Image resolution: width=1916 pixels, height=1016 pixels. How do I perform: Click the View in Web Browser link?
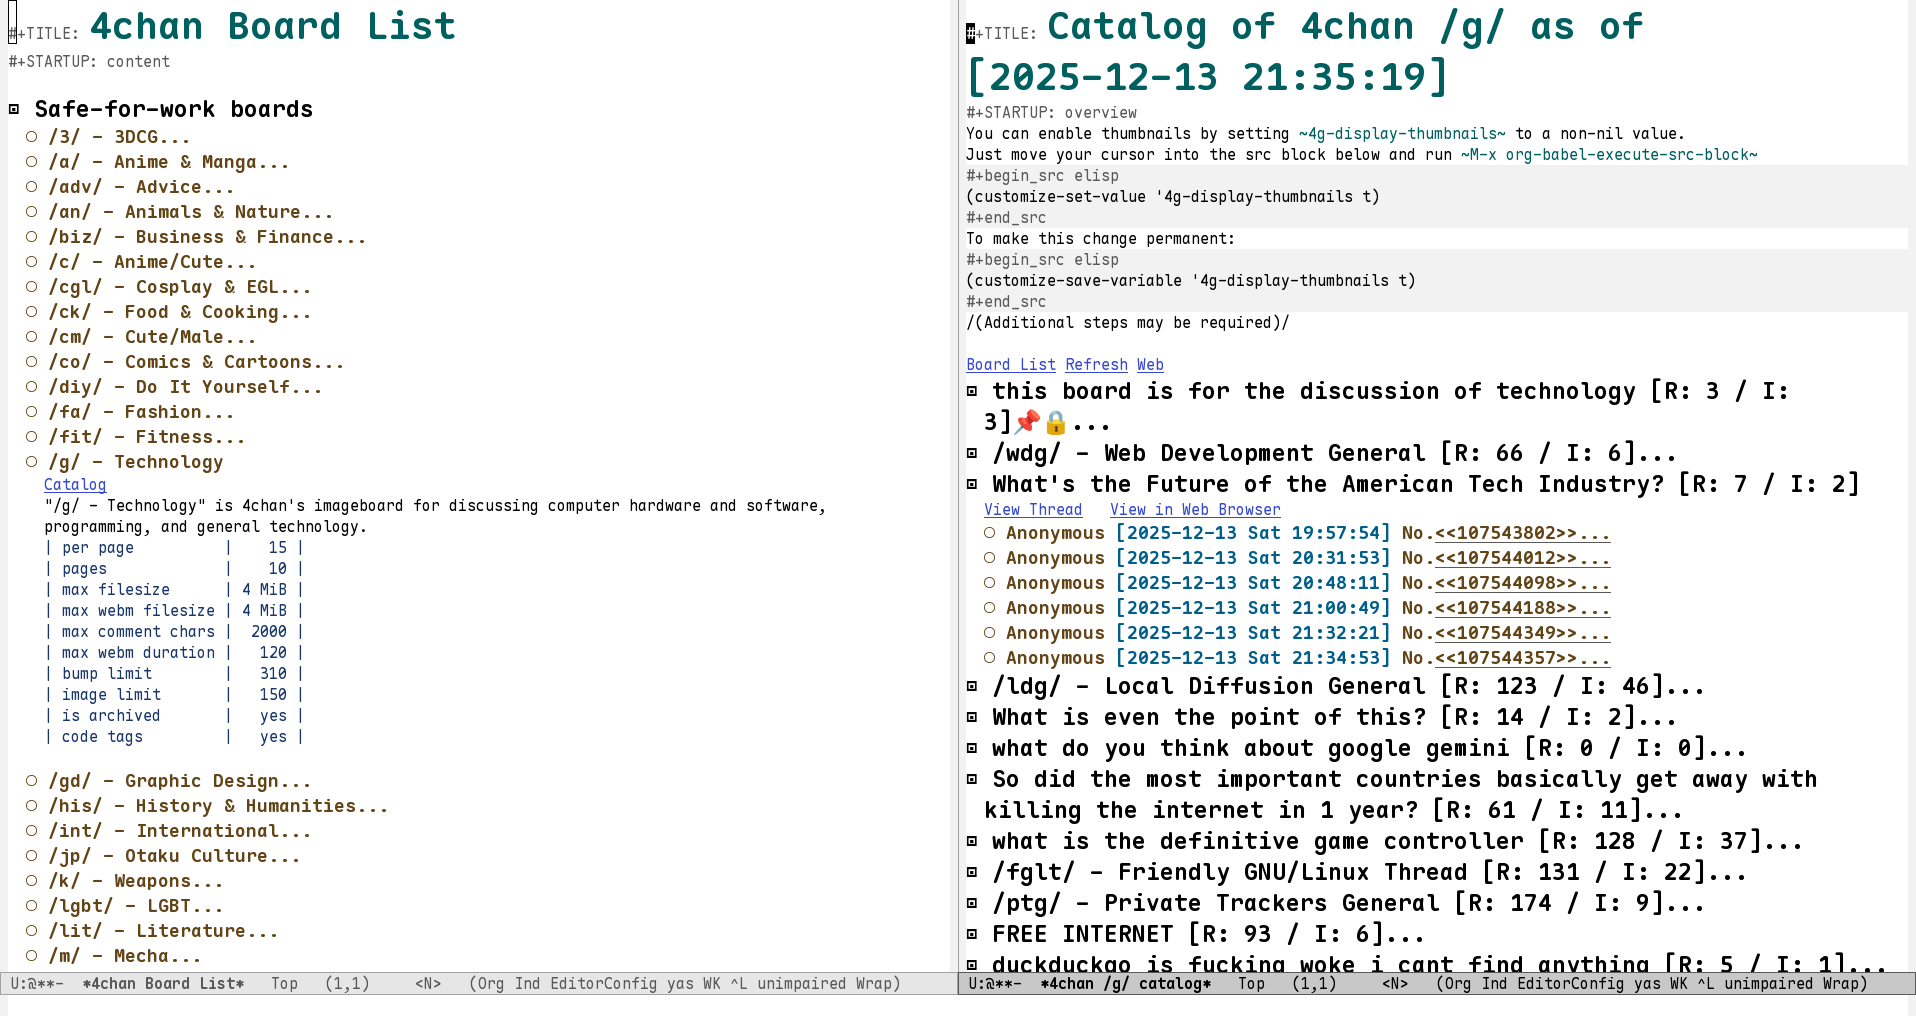click(x=1196, y=510)
